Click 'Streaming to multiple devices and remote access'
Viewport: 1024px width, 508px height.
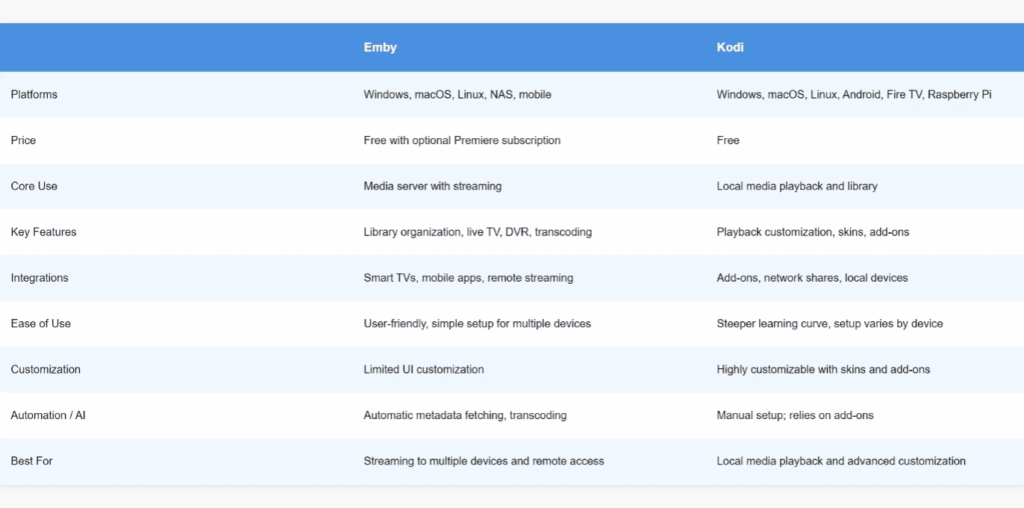(x=483, y=460)
